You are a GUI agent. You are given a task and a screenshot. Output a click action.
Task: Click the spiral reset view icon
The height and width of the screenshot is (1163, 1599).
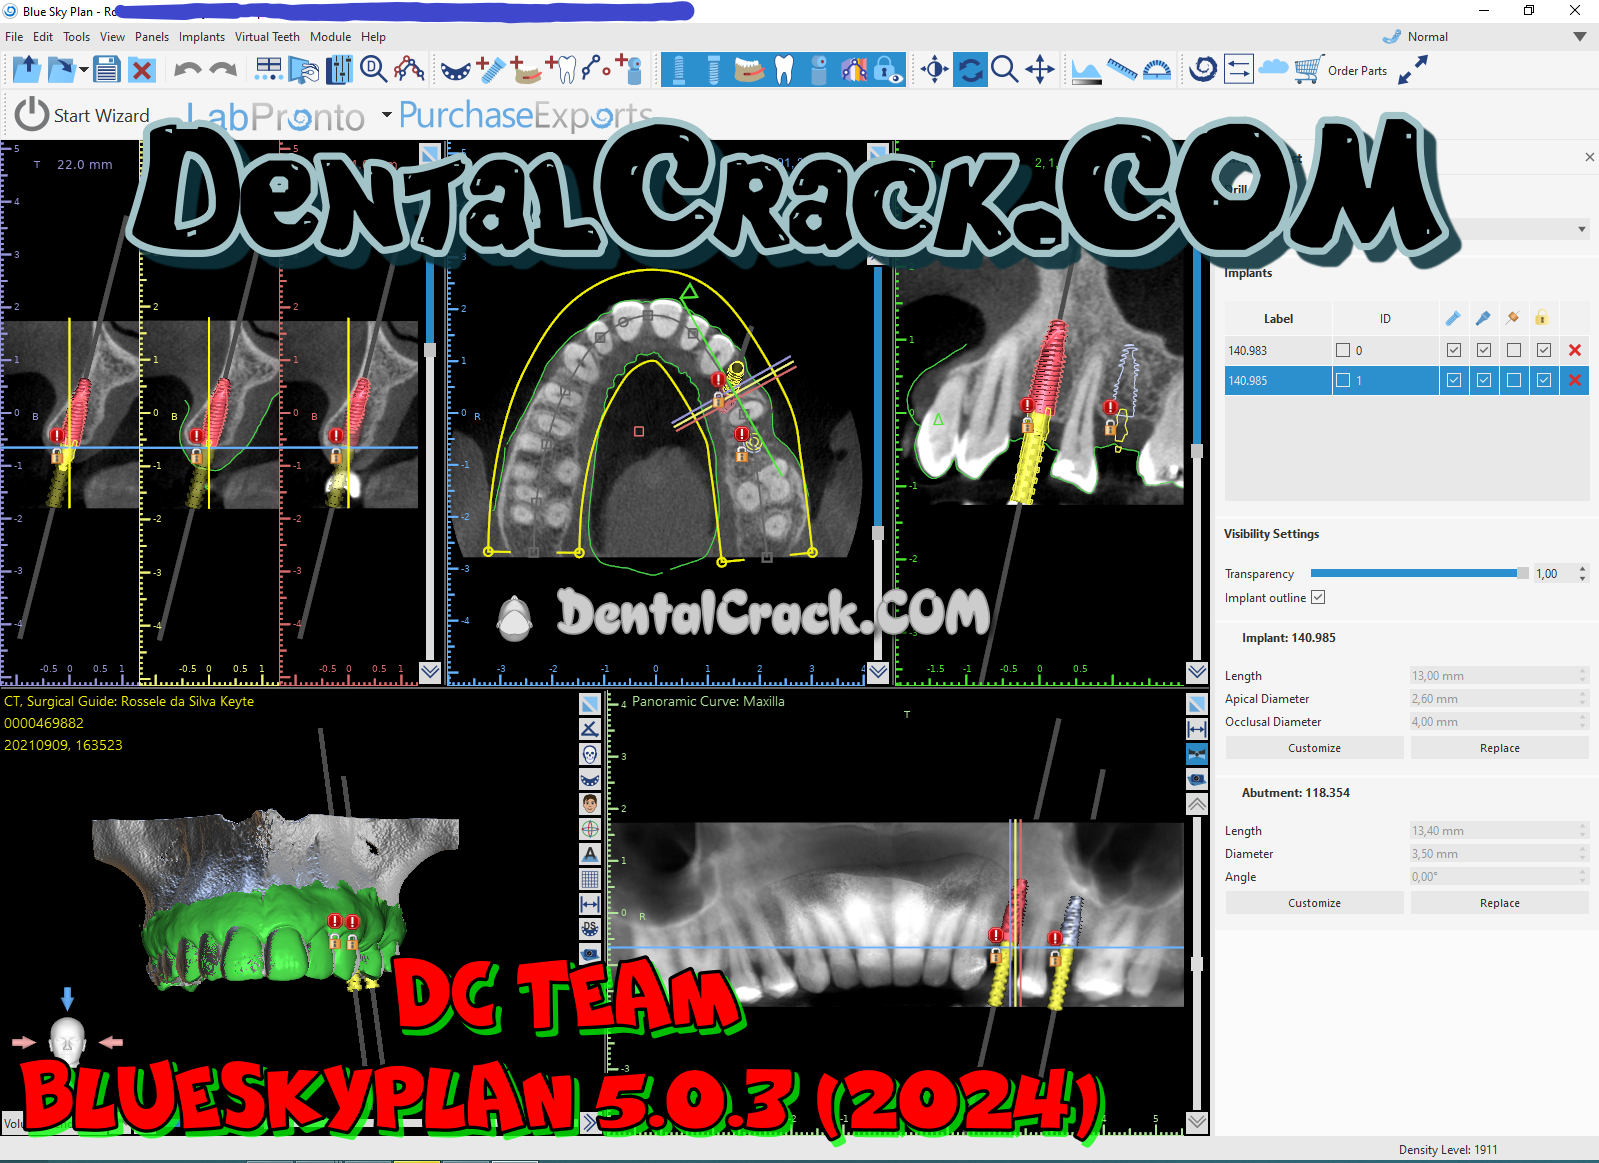coord(1204,69)
